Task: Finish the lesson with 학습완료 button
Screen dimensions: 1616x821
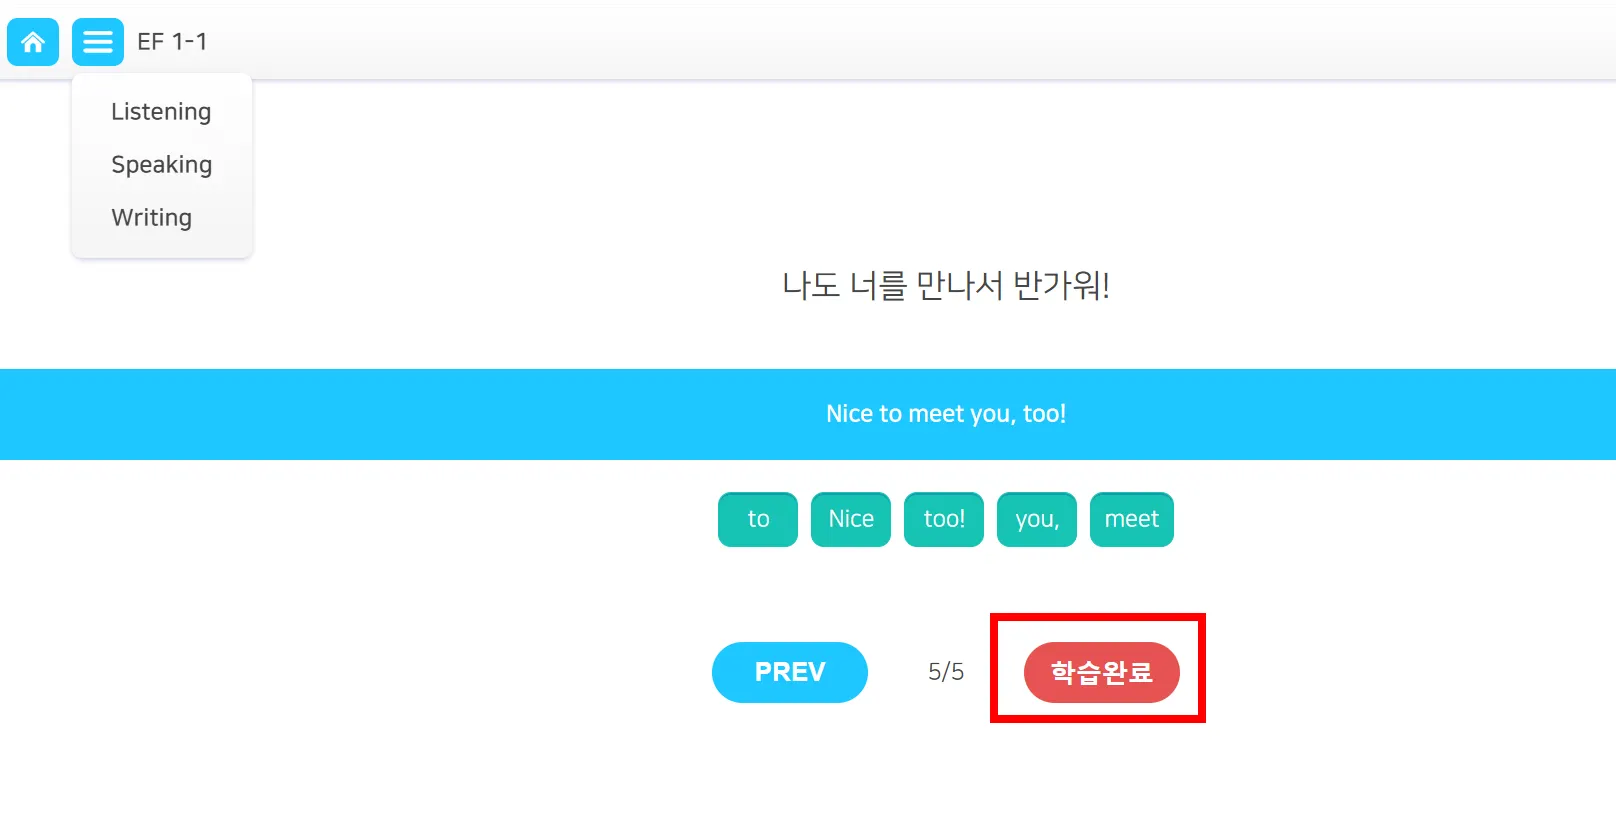Action: pyautogui.click(x=1101, y=672)
